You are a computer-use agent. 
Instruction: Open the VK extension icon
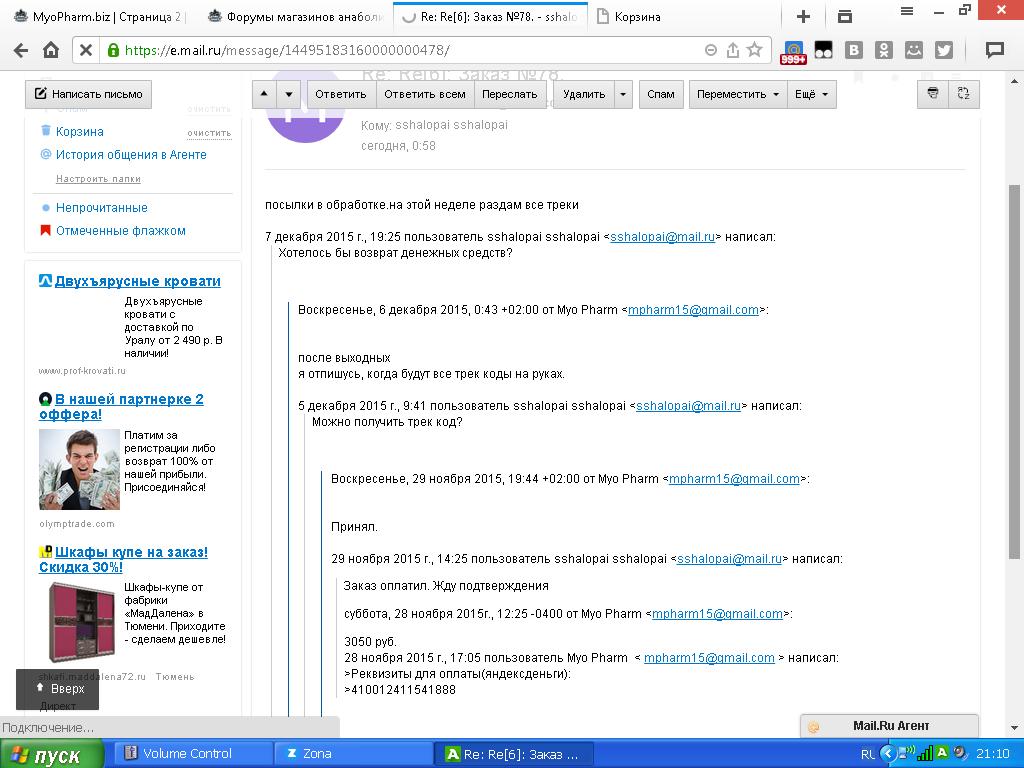(854, 50)
